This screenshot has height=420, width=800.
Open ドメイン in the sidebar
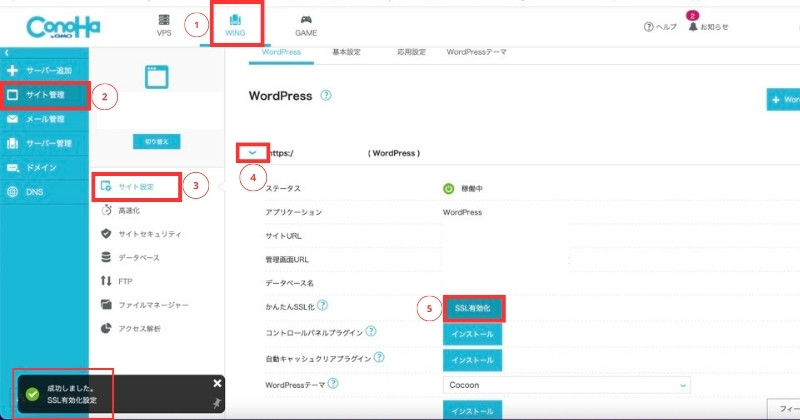coord(44,167)
